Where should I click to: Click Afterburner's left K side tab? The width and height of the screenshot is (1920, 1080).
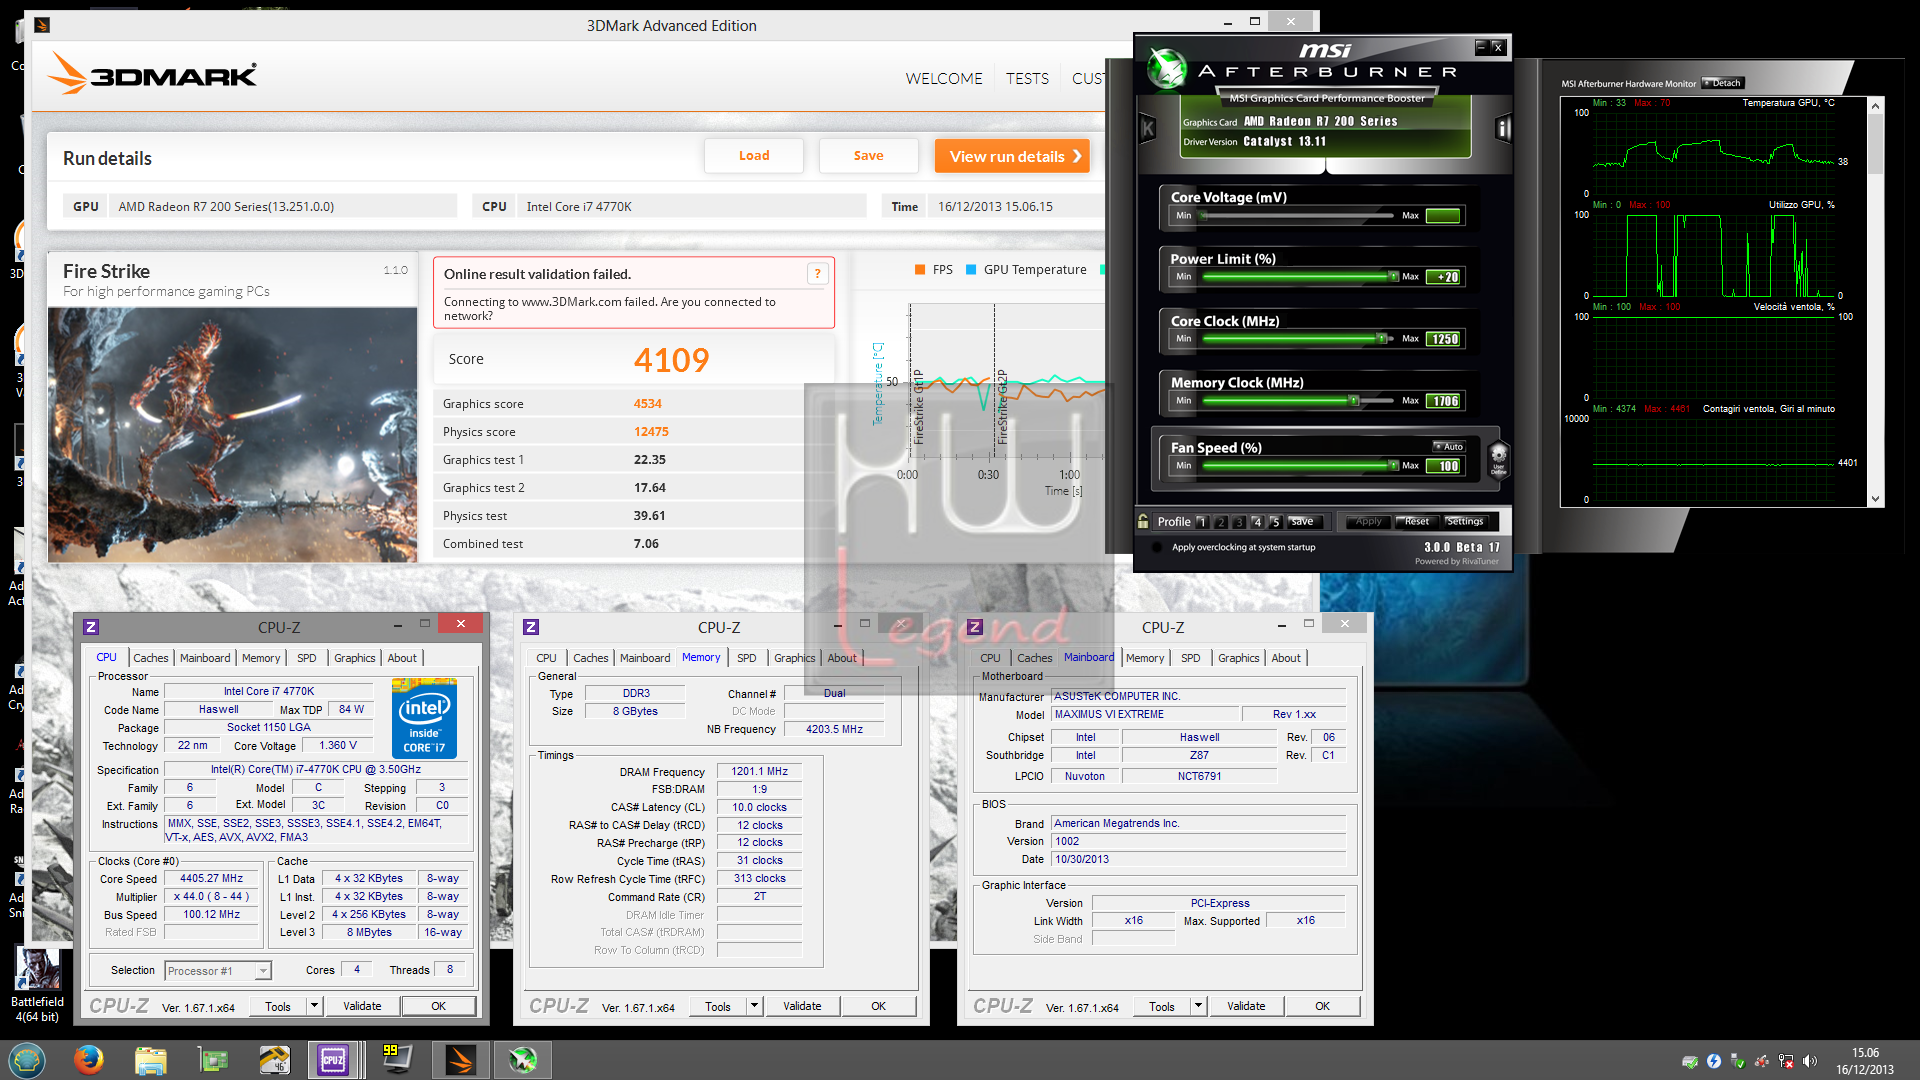click(1148, 128)
